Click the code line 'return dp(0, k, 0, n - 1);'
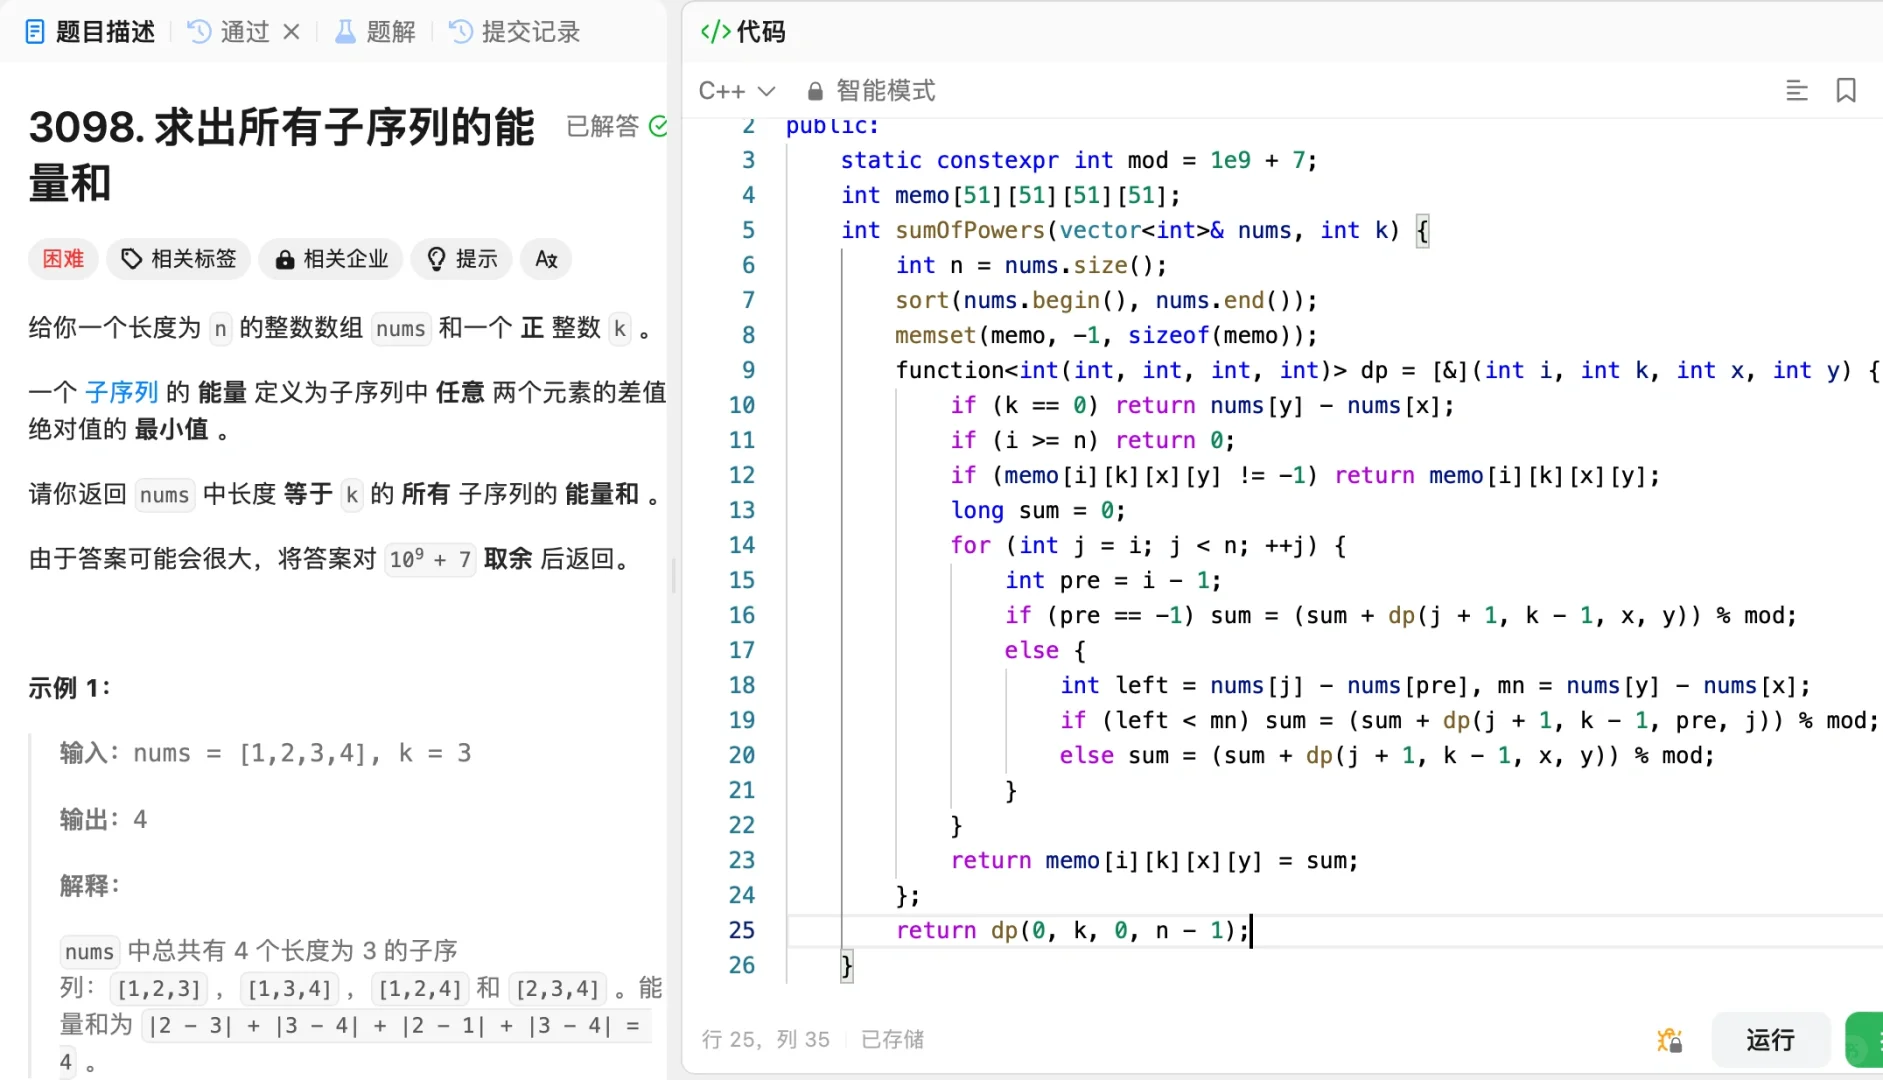The width and height of the screenshot is (1883, 1080). 1072,930
